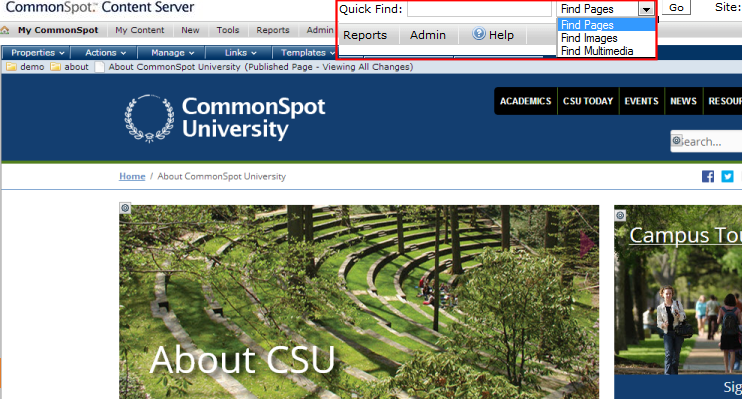Screen dimensions: 742x399
Task: Click the Twitter share icon
Action: pyautogui.click(x=727, y=177)
